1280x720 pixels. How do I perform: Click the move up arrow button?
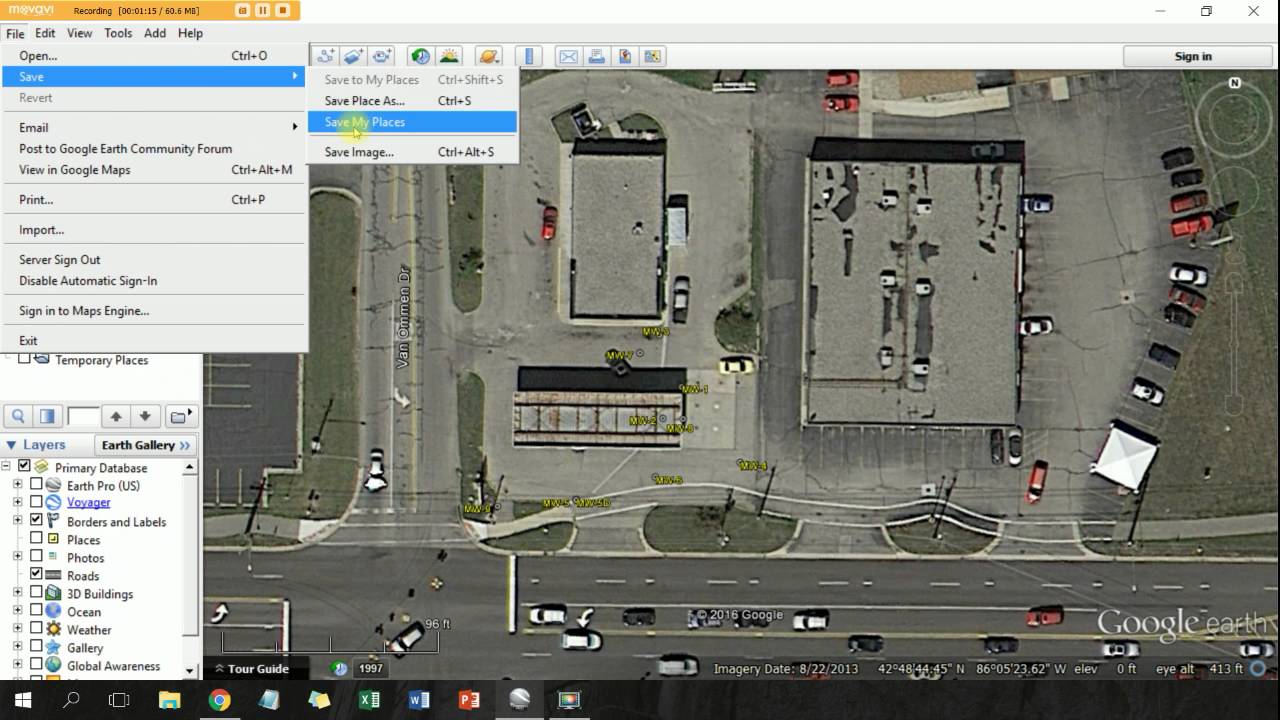click(116, 416)
